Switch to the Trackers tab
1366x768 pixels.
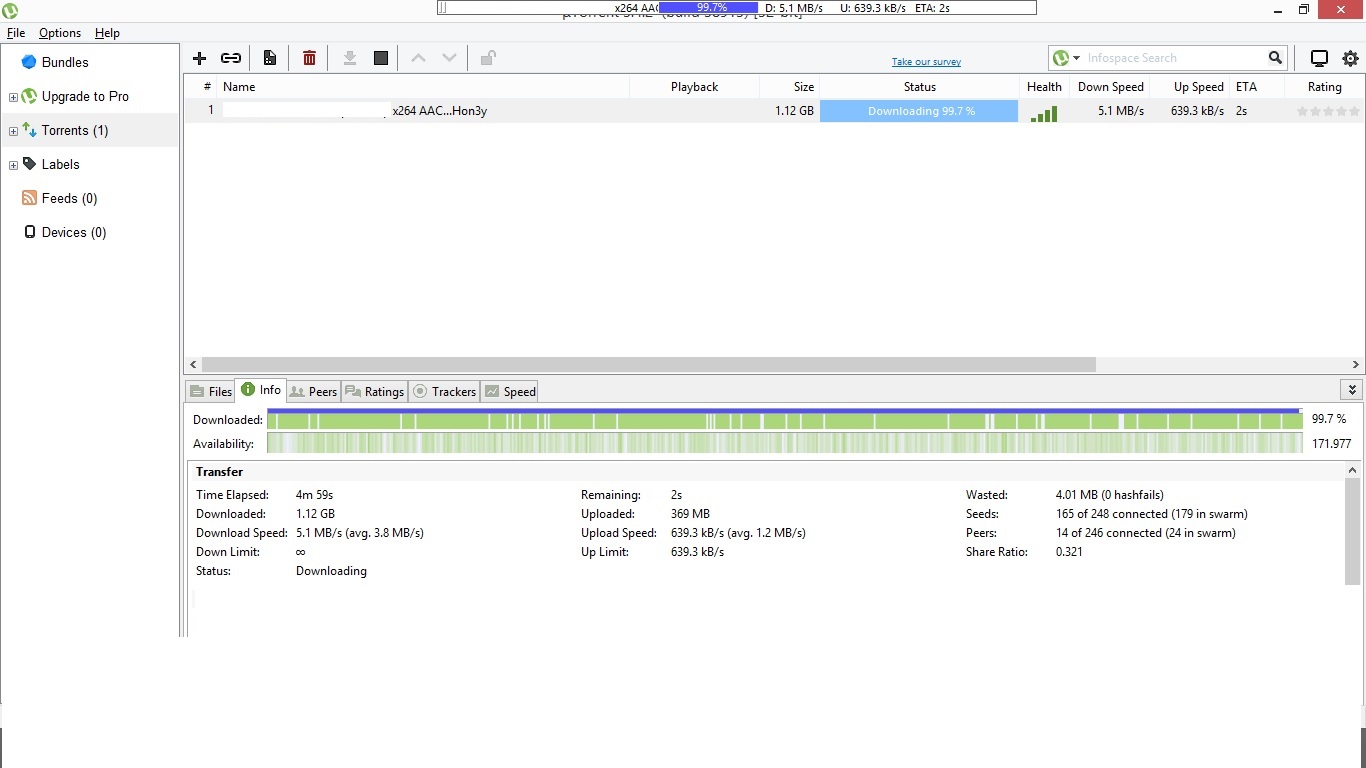coord(444,391)
